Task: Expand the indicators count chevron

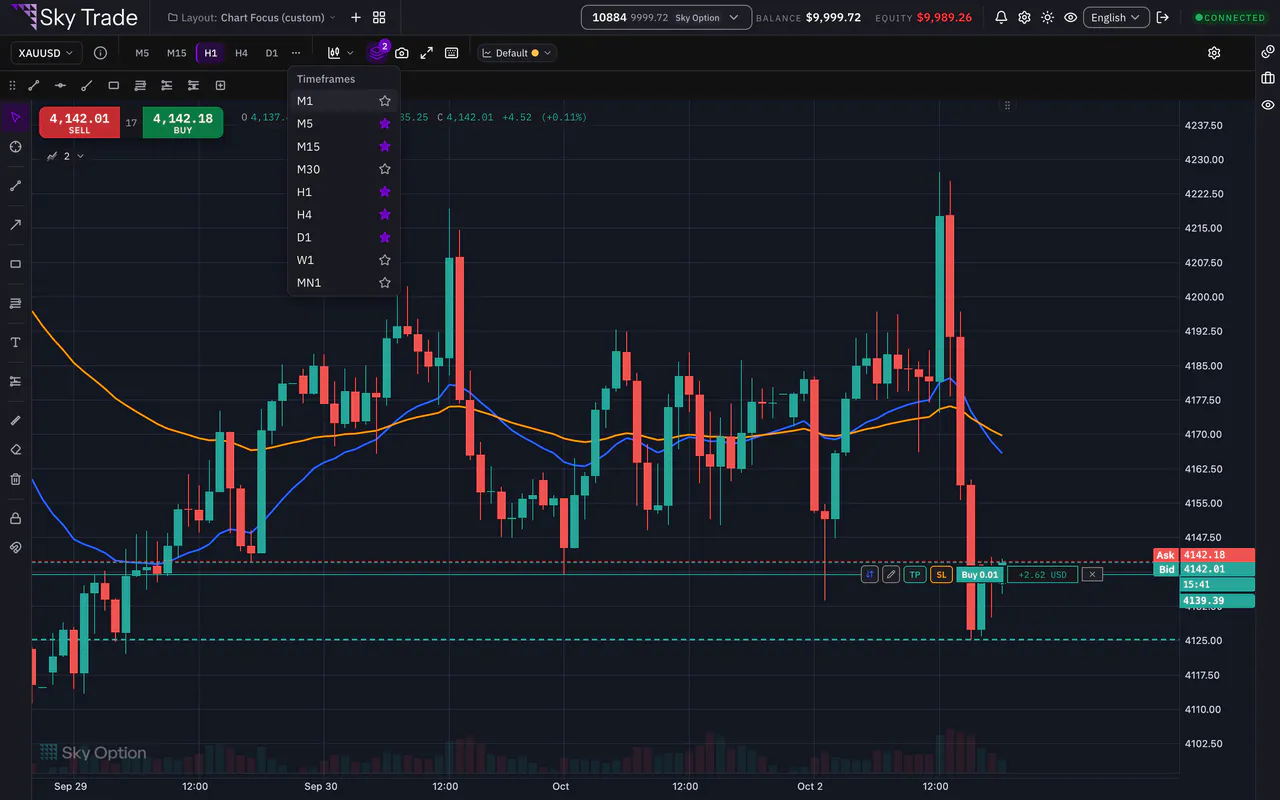Action: point(81,156)
